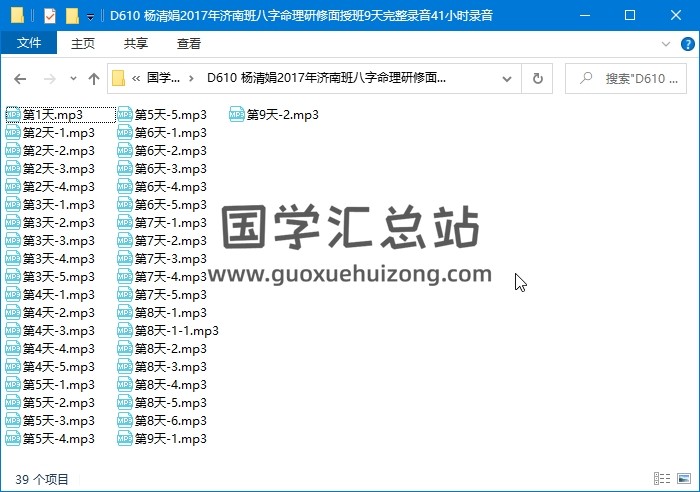Open the Customize Quick Access Toolbar dropdown

point(90,17)
